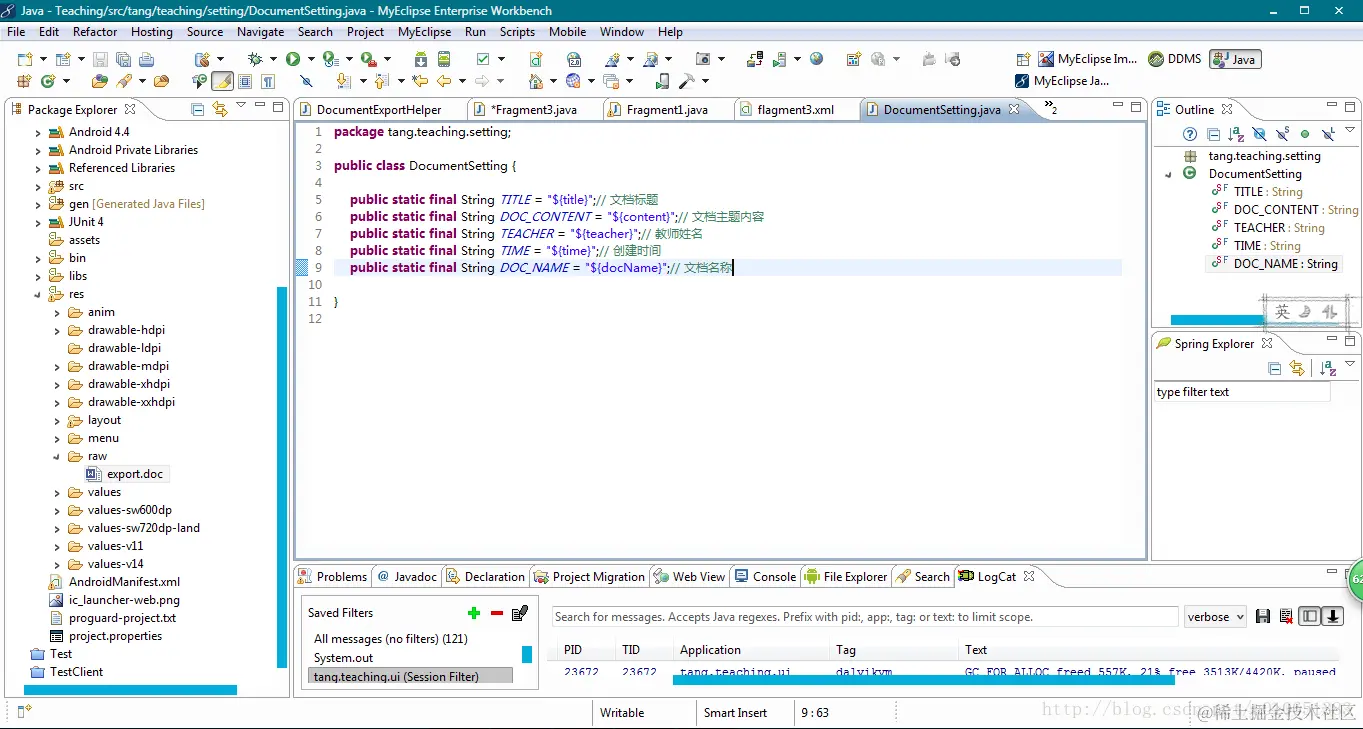Screen dimensions: 1363x729
Task: Select export.doc in Package Explorer
Action: 125,474
